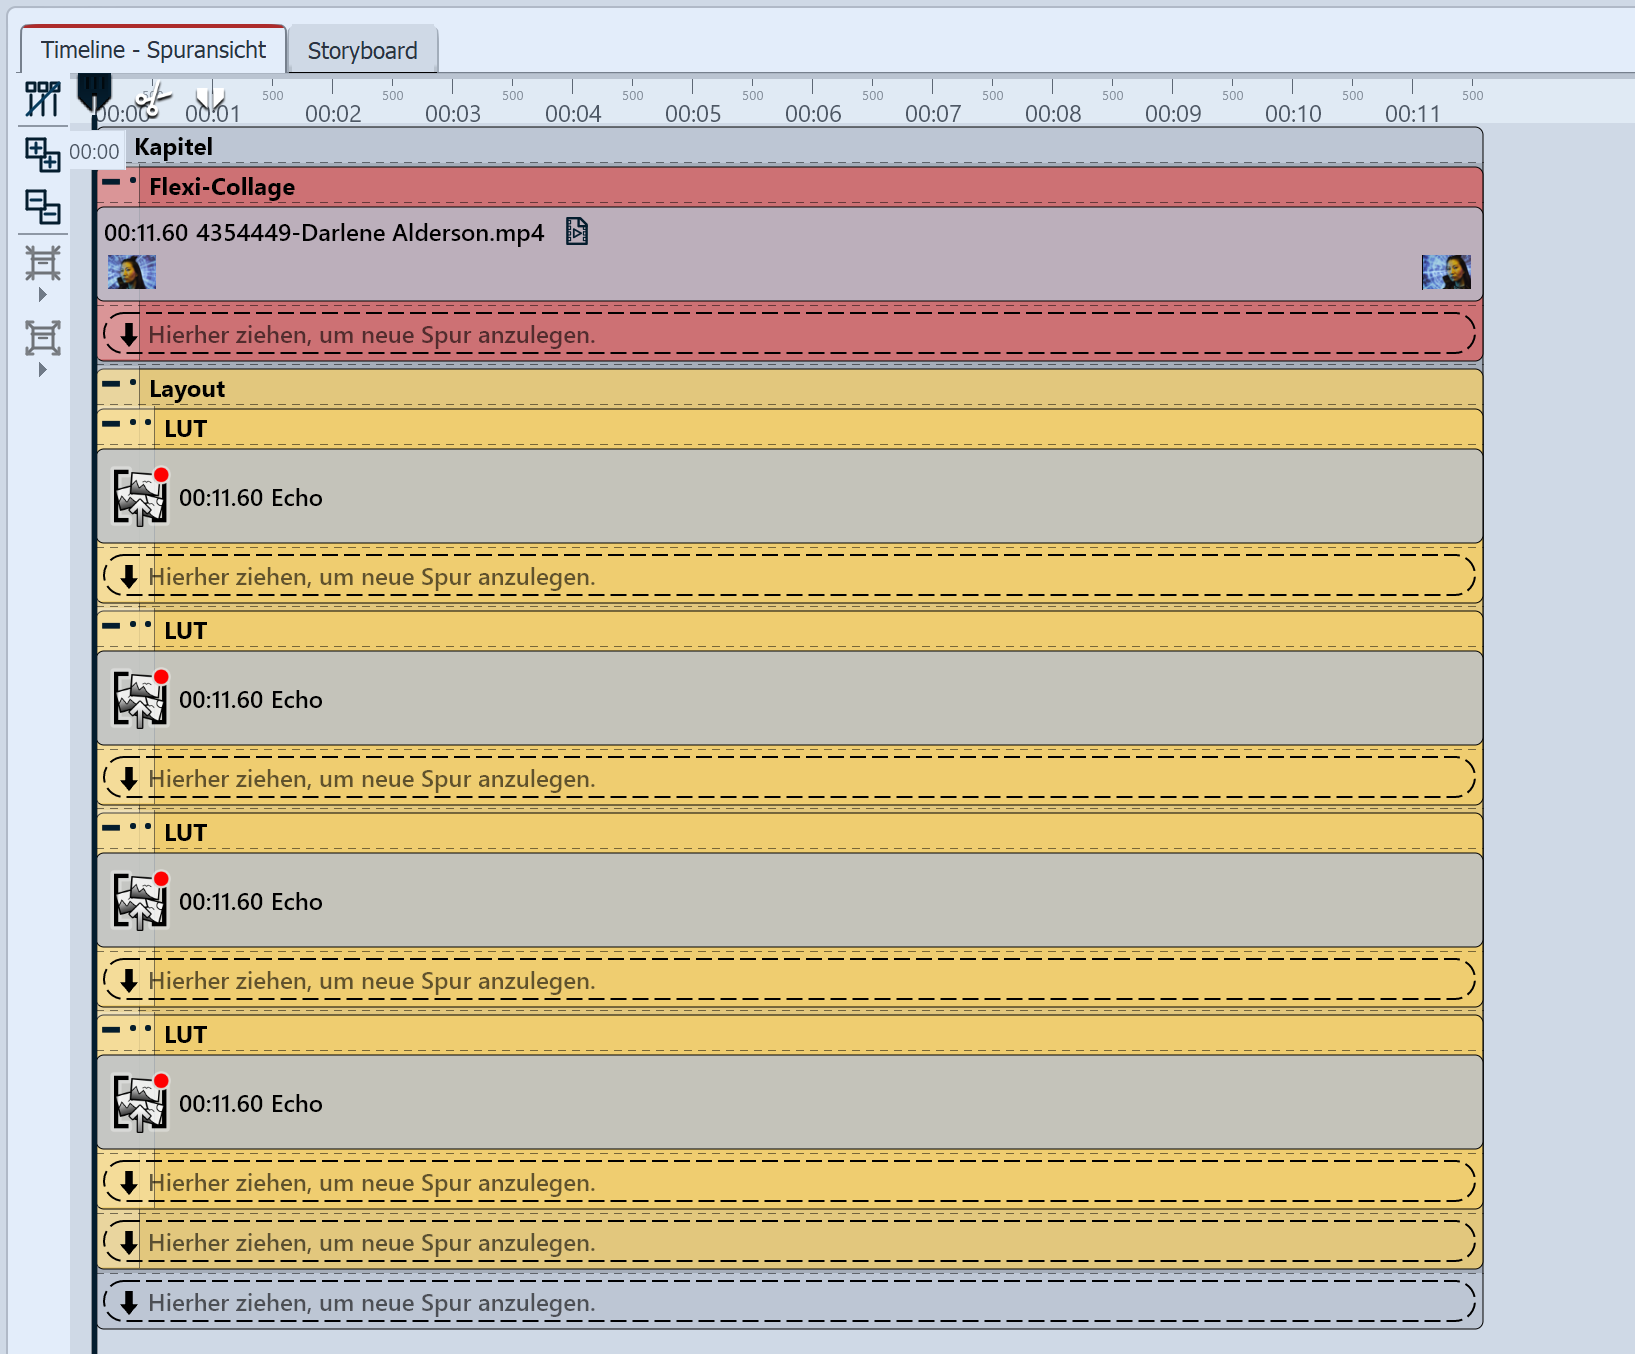Click the down-arrow icon in the Flexi-Collage drop zone
Screen dimensions: 1635x1354
tap(128, 335)
